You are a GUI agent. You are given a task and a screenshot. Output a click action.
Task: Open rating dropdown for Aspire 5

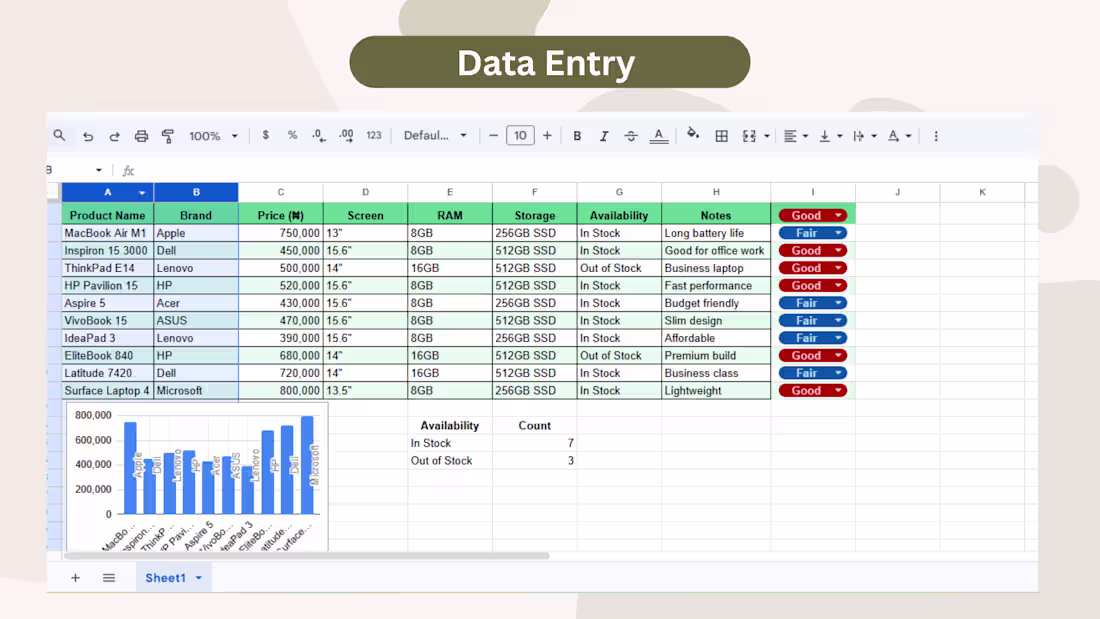coord(838,303)
